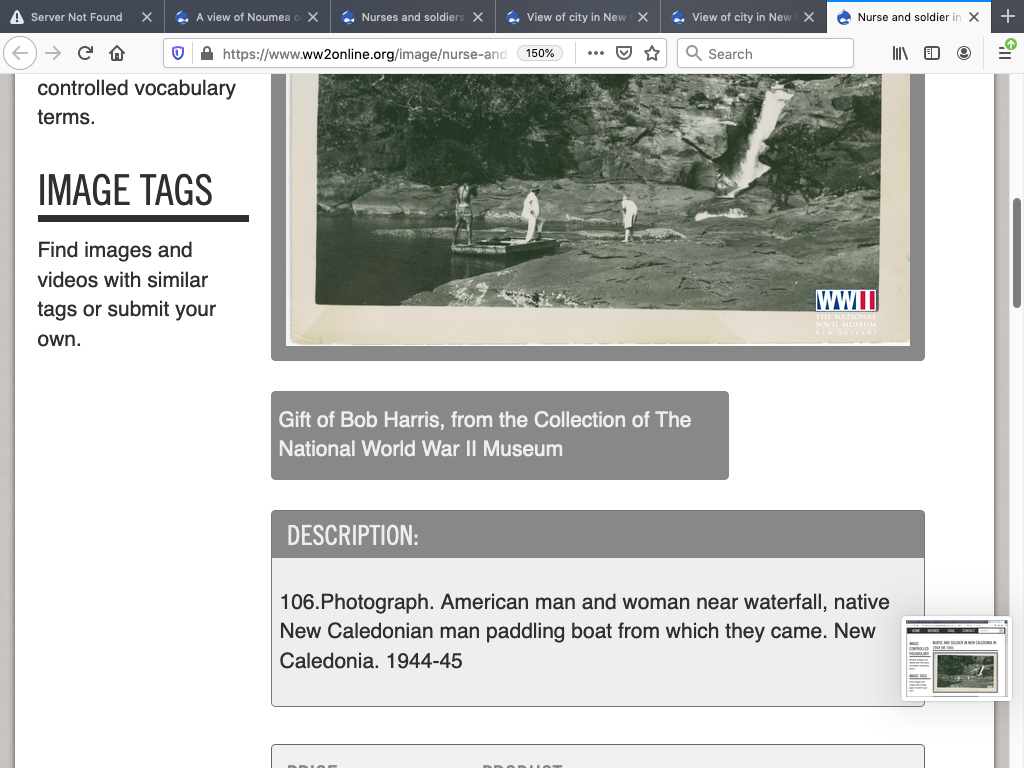Viewport: 1024px width, 768px height.
Task: Open the tracking protection shield icon
Action: [x=178, y=54]
